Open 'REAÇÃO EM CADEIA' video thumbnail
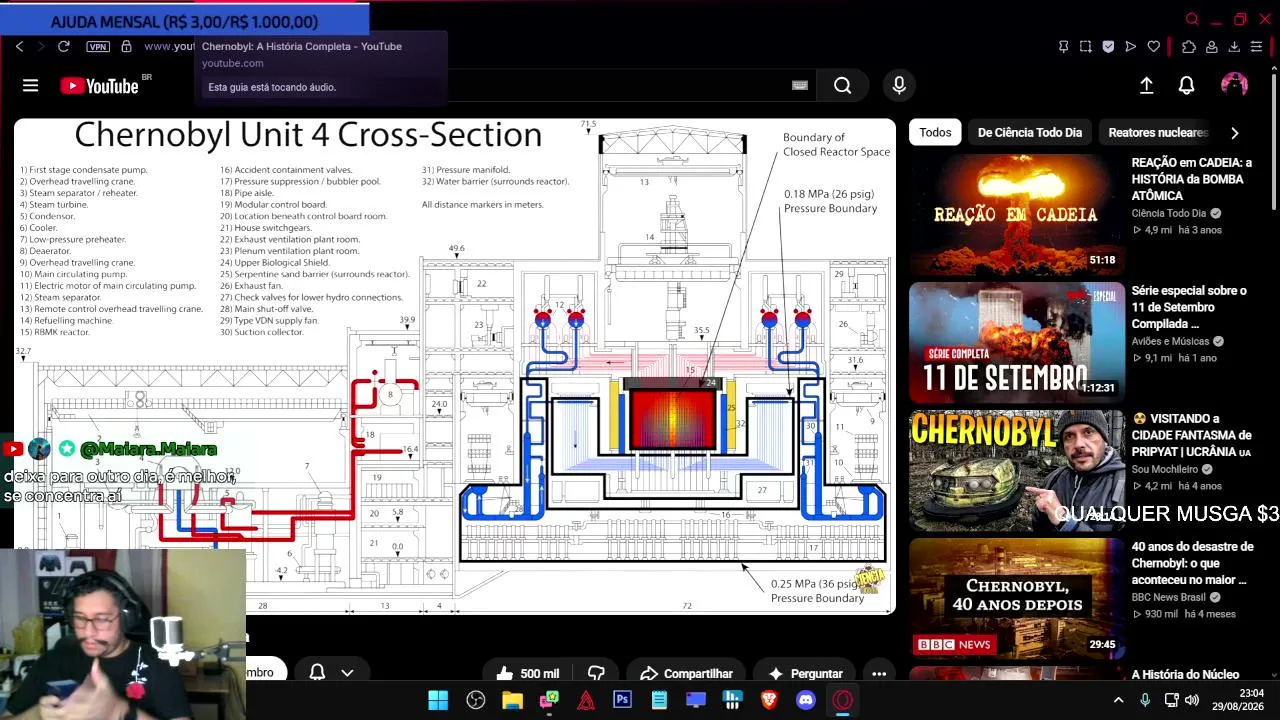The height and width of the screenshot is (720, 1280). [1017, 214]
